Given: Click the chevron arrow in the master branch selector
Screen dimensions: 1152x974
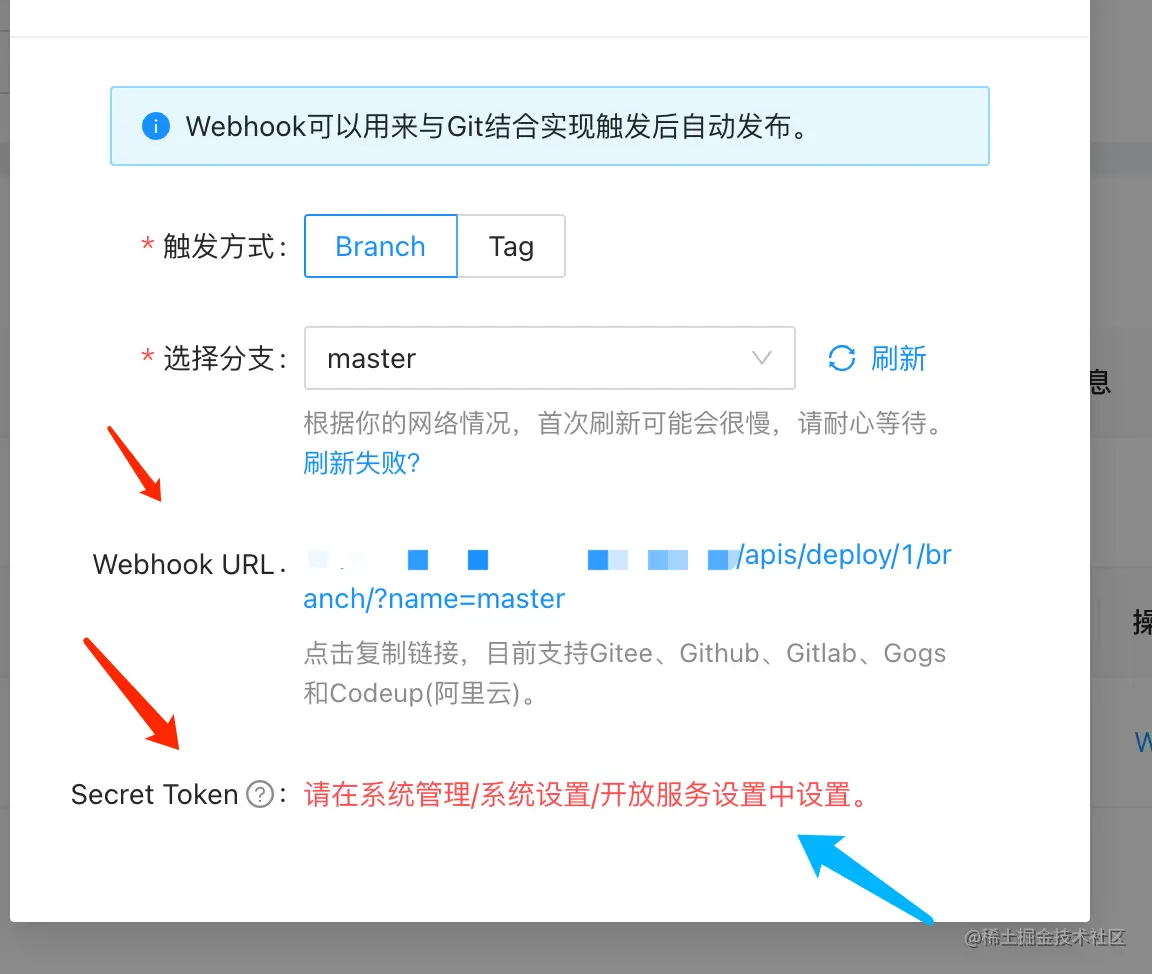Looking at the screenshot, I should (762, 358).
